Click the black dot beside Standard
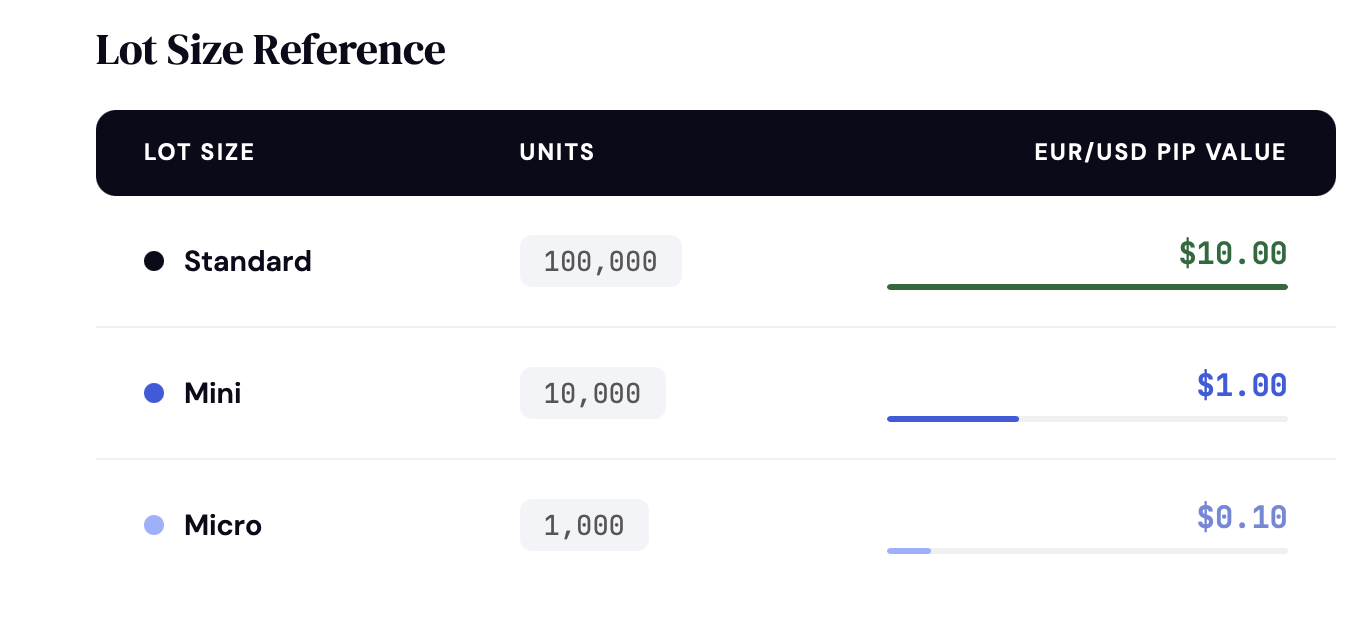 154,261
